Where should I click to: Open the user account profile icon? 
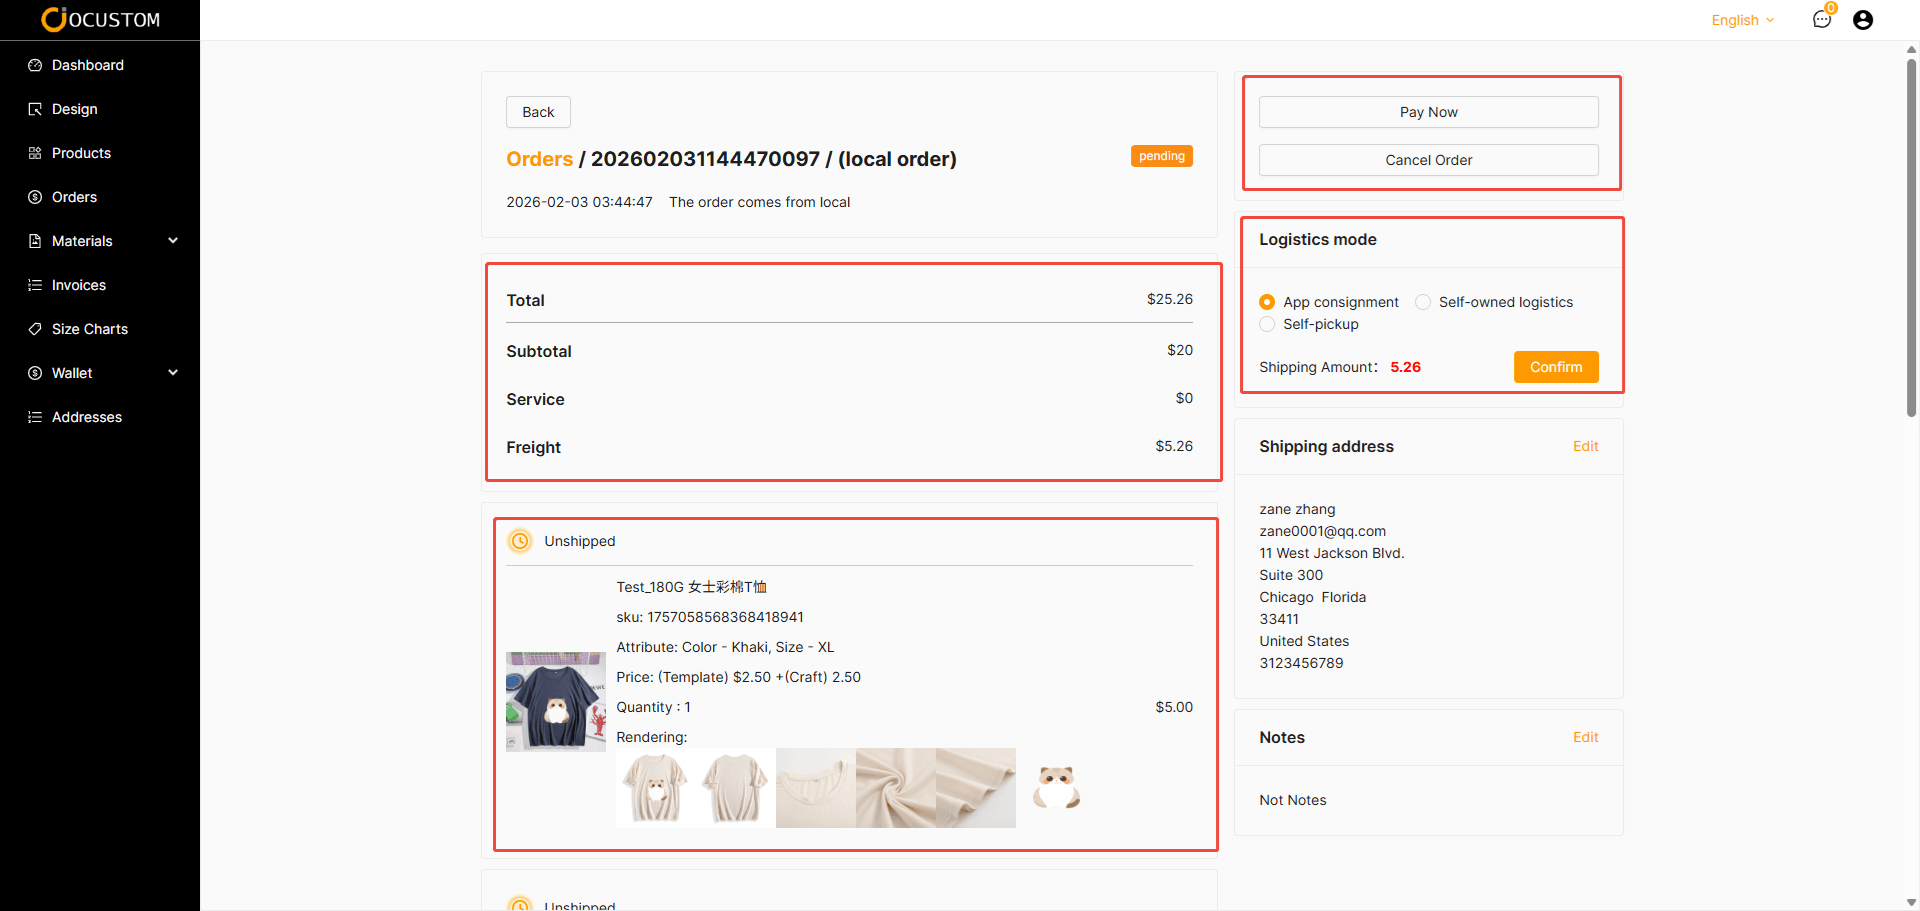[x=1862, y=20]
